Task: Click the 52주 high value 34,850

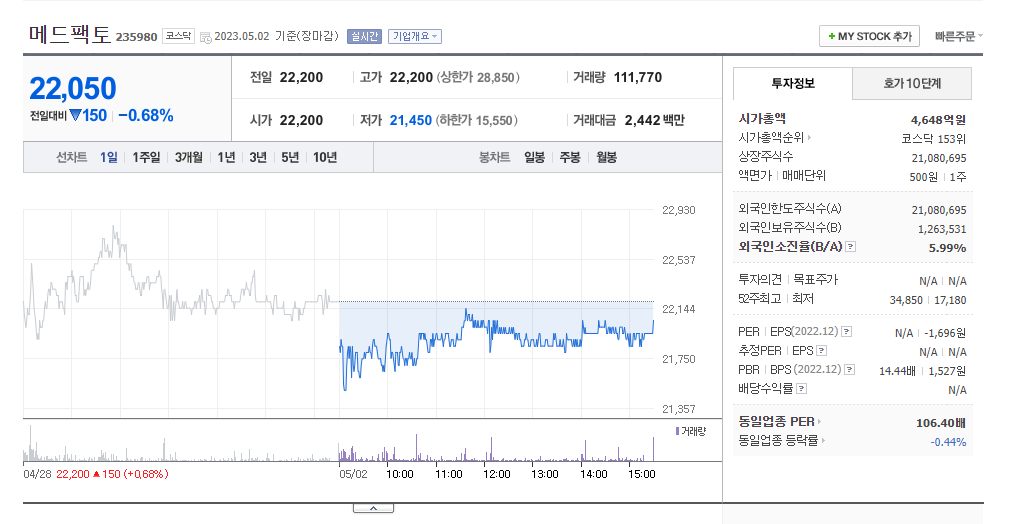Action: 906,300
